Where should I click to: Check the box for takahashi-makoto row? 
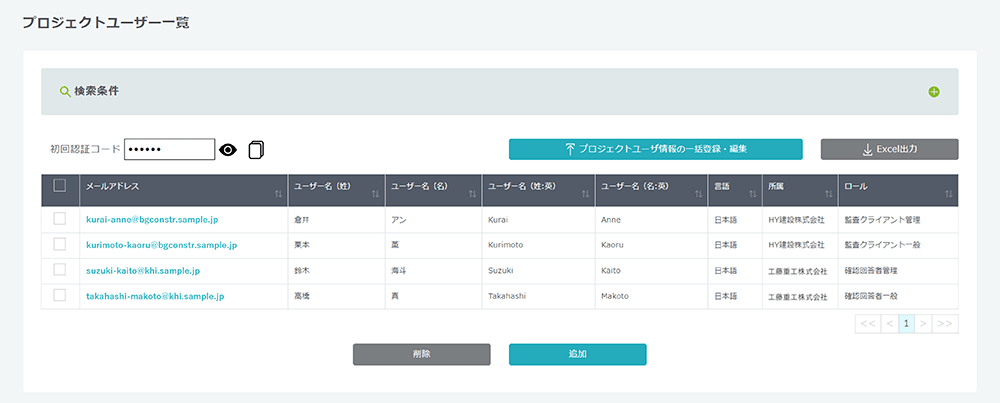[x=60, y=296]
